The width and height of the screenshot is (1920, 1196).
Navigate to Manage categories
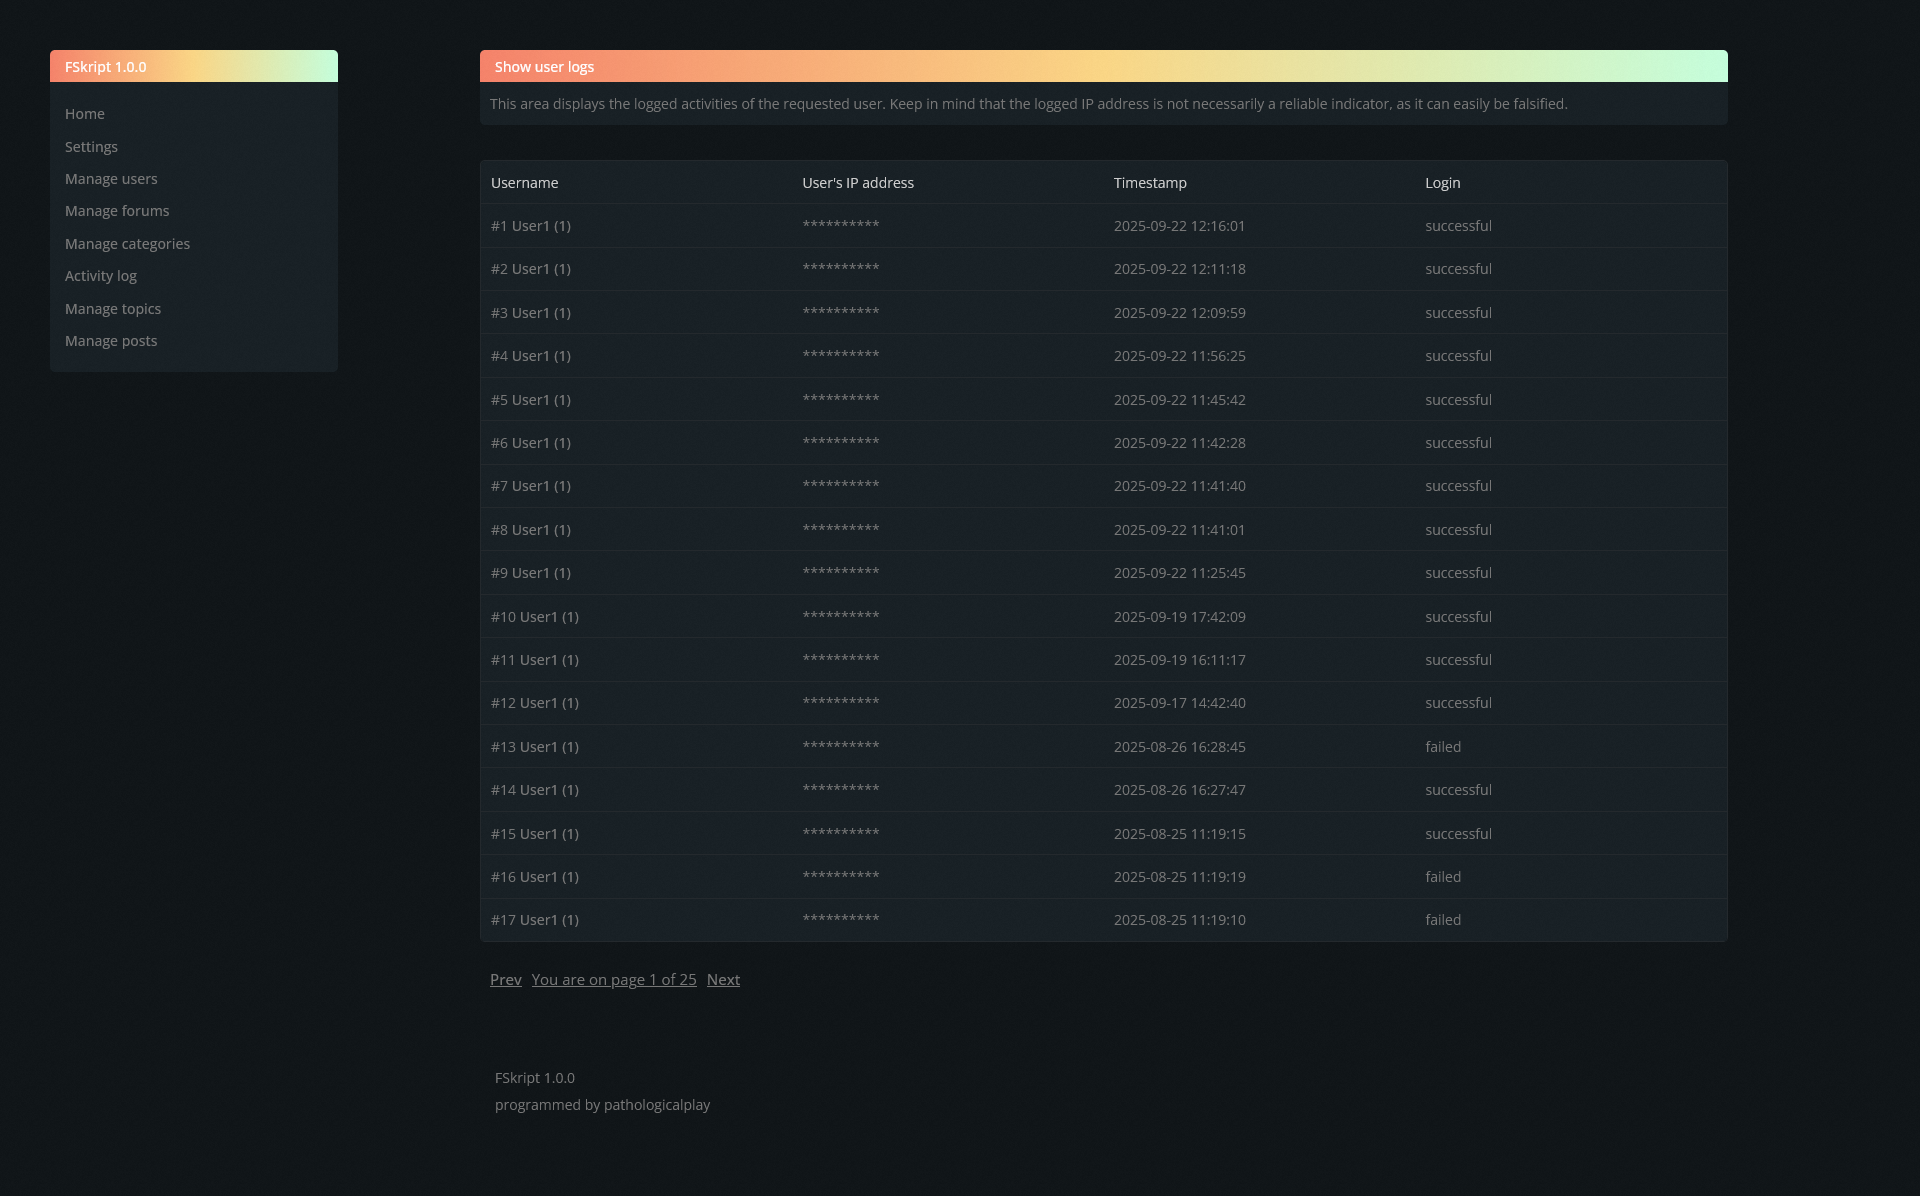(127, 244)
